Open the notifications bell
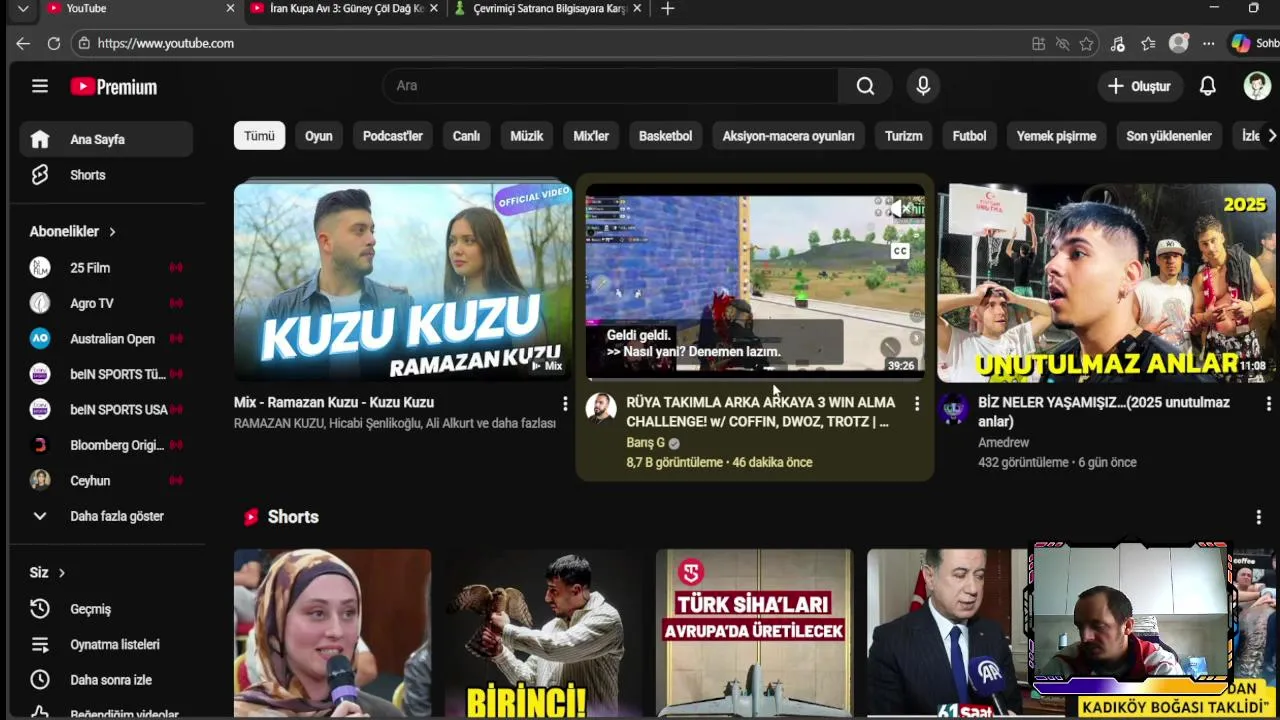Image resolution: width=1280 pixels, height=720 pixels. tap(1208, 86)
